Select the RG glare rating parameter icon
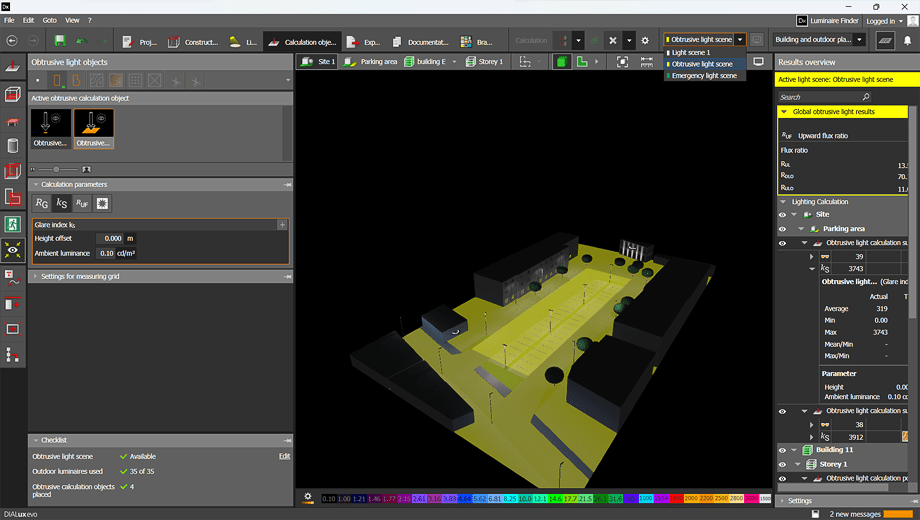 pyautogui.click(x=42, y=204)
